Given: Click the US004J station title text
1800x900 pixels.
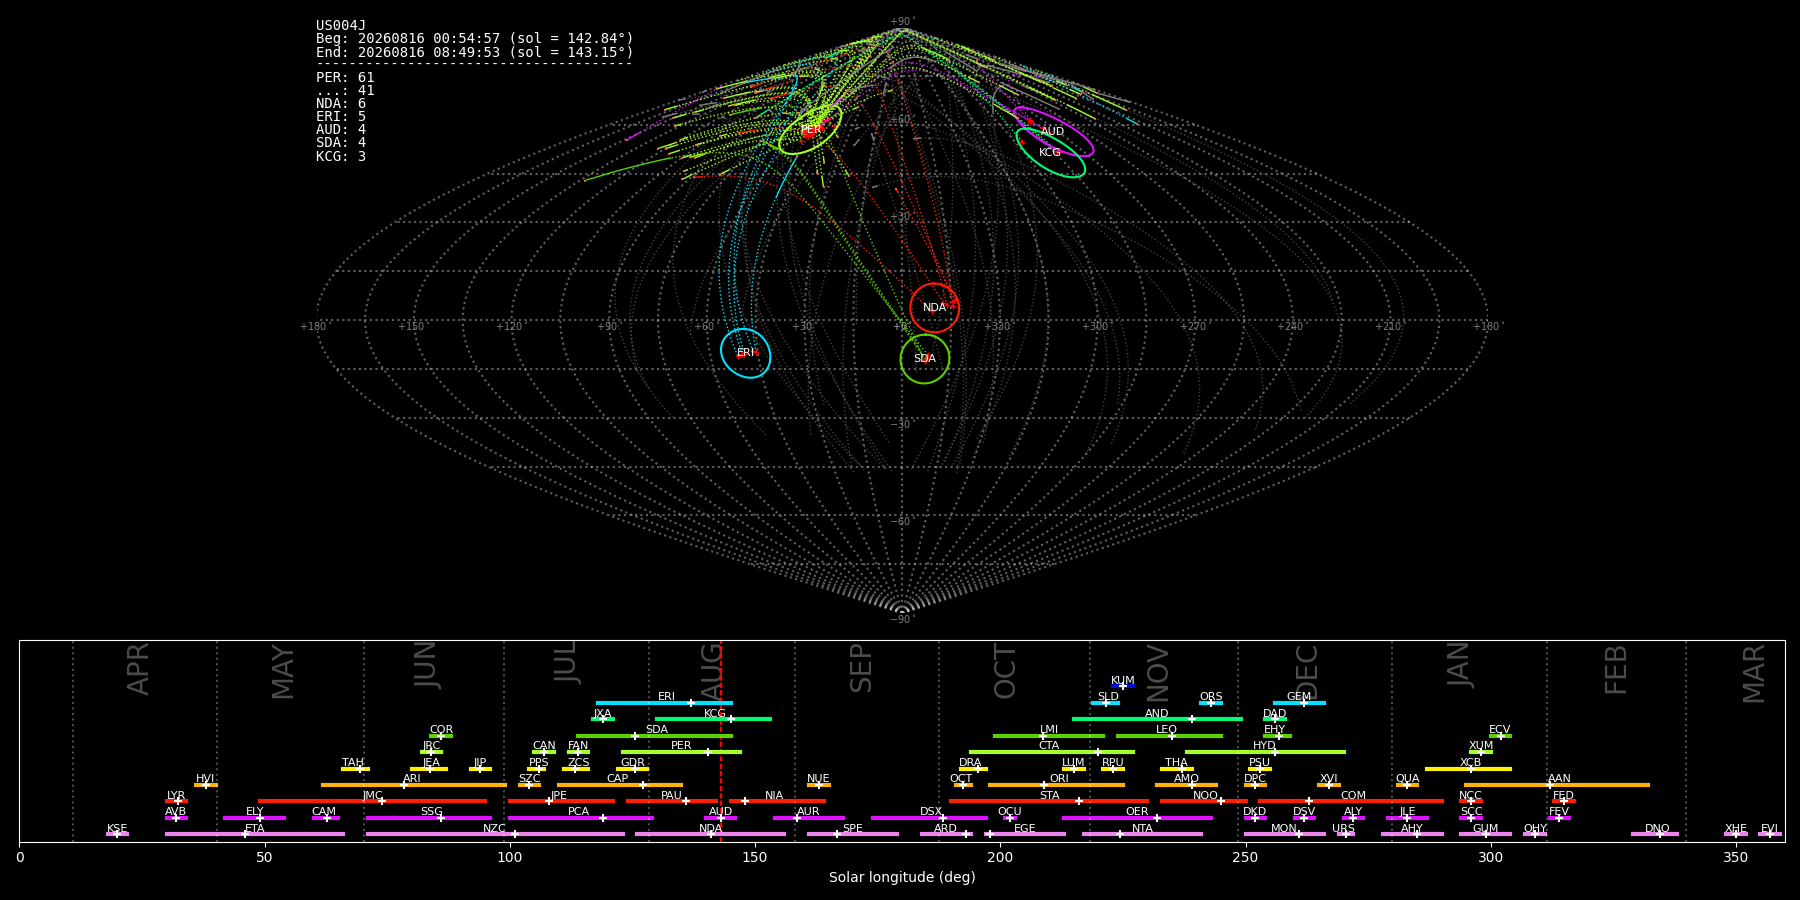Looking at the screenshot, I should (341, 26).
